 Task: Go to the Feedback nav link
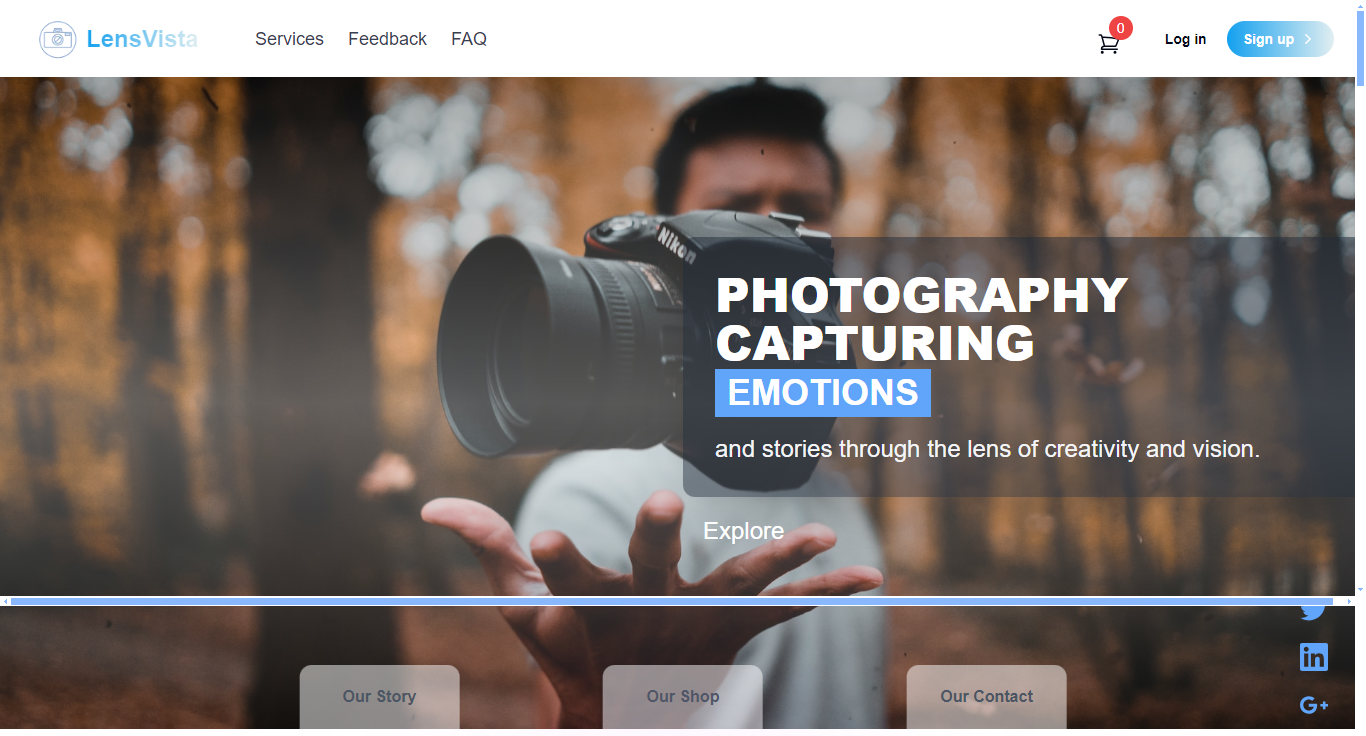tap(387, 39)
